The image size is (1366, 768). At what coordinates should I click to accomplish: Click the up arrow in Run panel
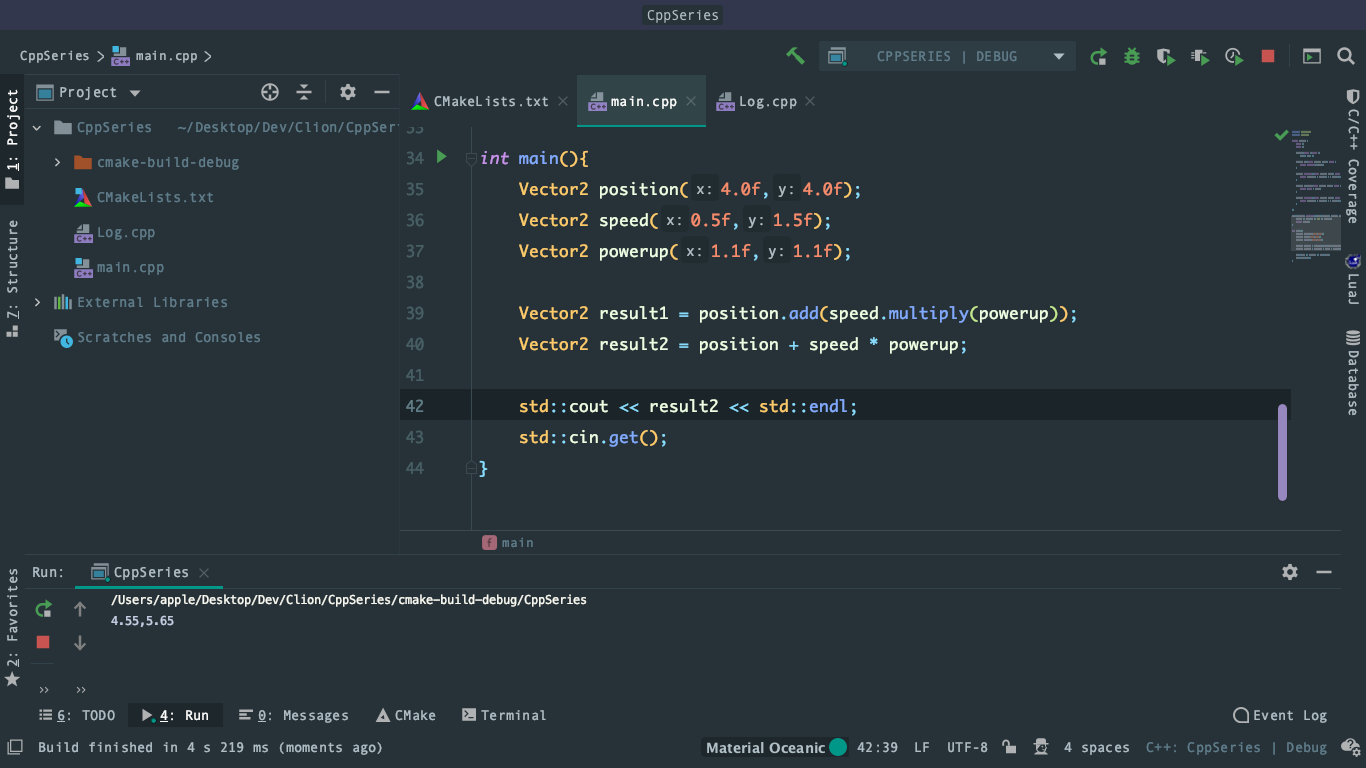(80, 609)
